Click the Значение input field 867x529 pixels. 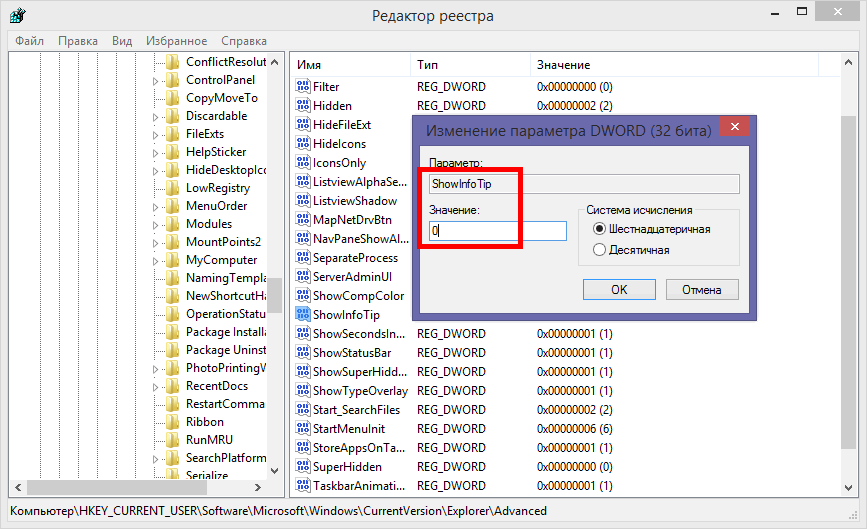pyautogui.click(x=497, y=231)
